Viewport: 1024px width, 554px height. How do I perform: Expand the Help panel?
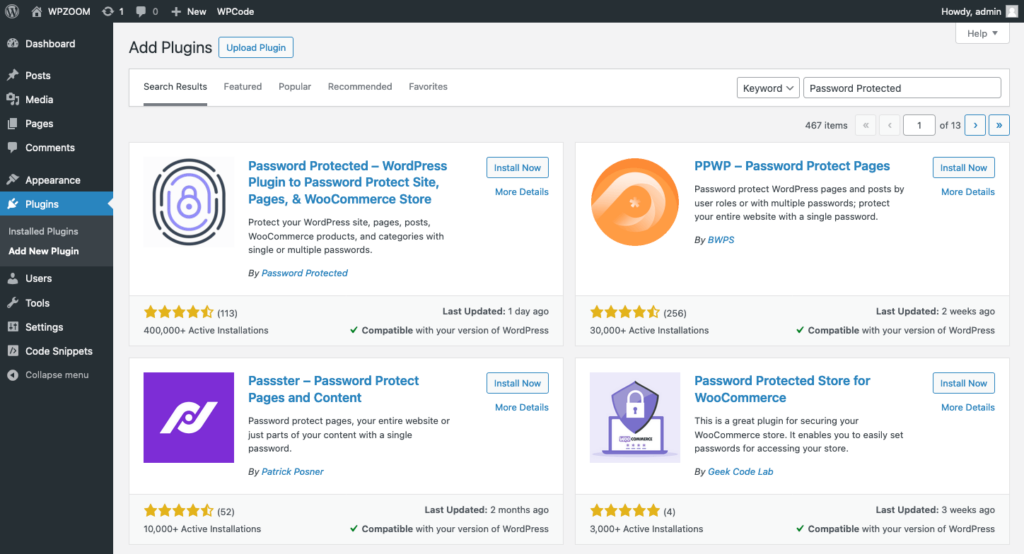point(982,33)
